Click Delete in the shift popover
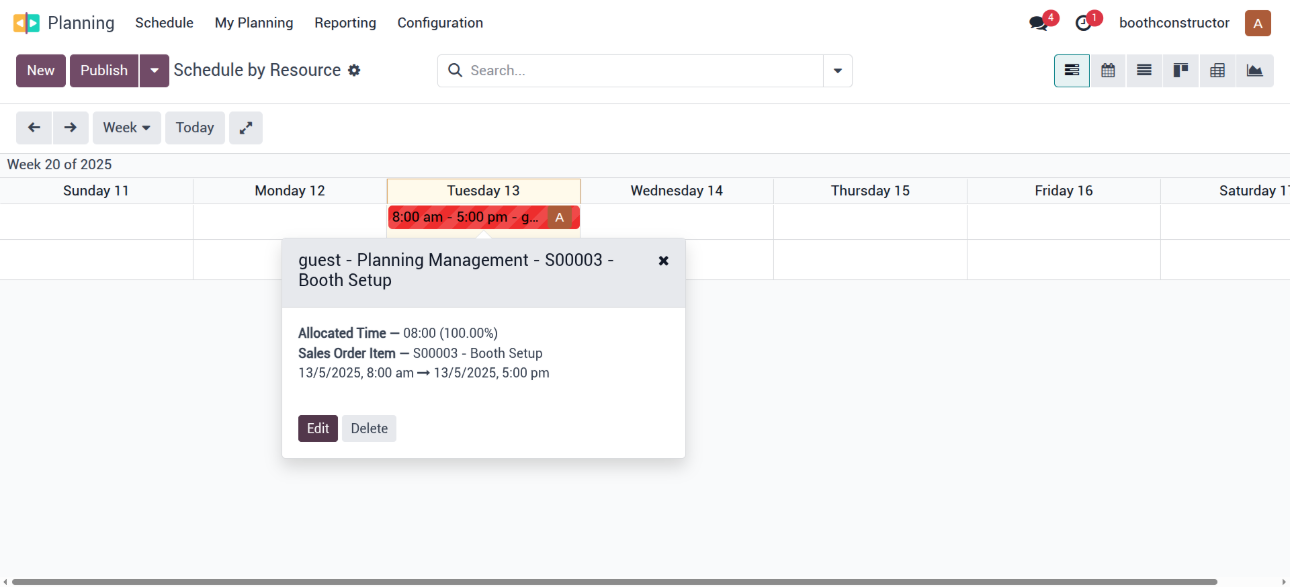The width and height of the screenshot is (1290, 587). pyautogui.click(x=369, y=428)
